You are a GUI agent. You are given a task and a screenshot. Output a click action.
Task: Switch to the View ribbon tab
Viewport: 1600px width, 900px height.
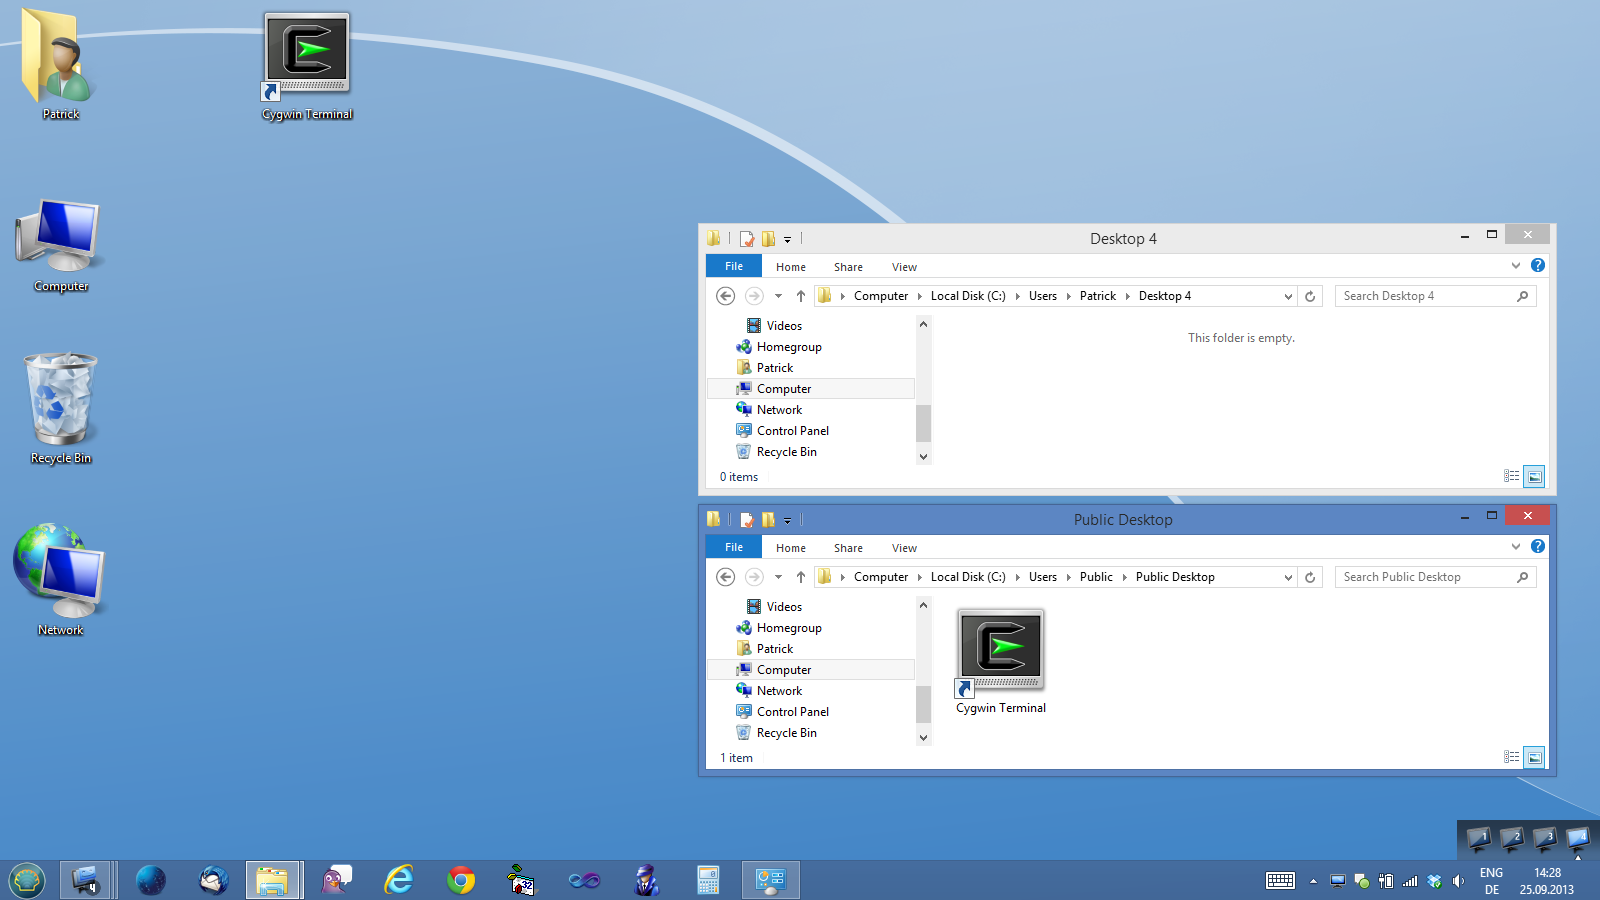click(904, 266)
